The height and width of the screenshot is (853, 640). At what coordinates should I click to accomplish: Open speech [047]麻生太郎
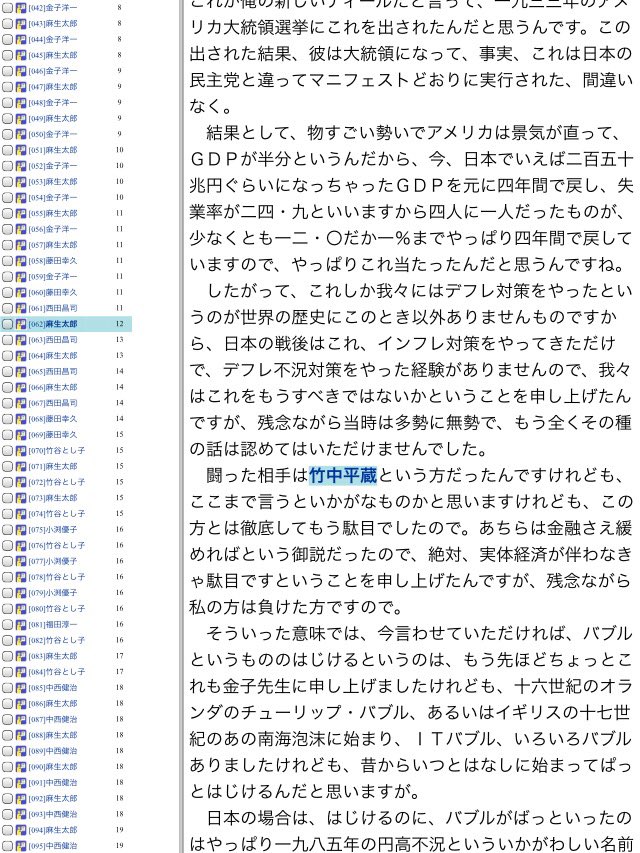pyautogui.click(x=53, y=87)
